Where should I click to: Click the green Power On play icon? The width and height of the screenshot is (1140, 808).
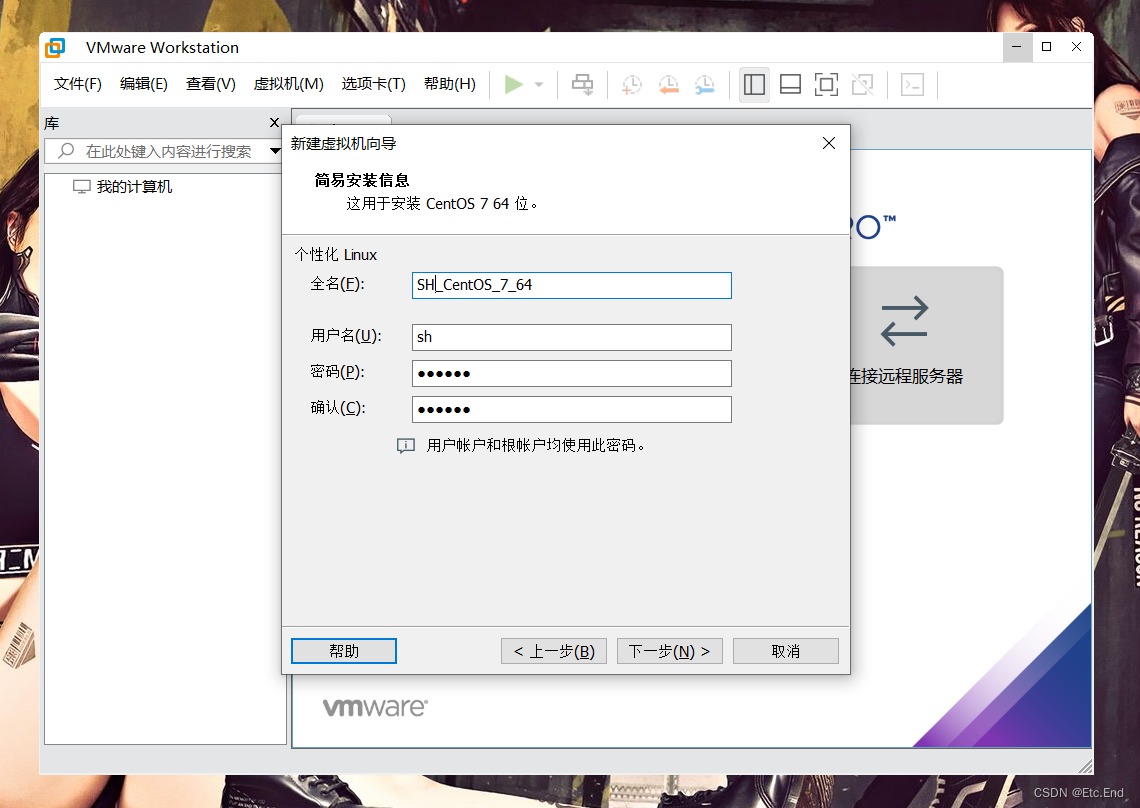click(513, 84)
